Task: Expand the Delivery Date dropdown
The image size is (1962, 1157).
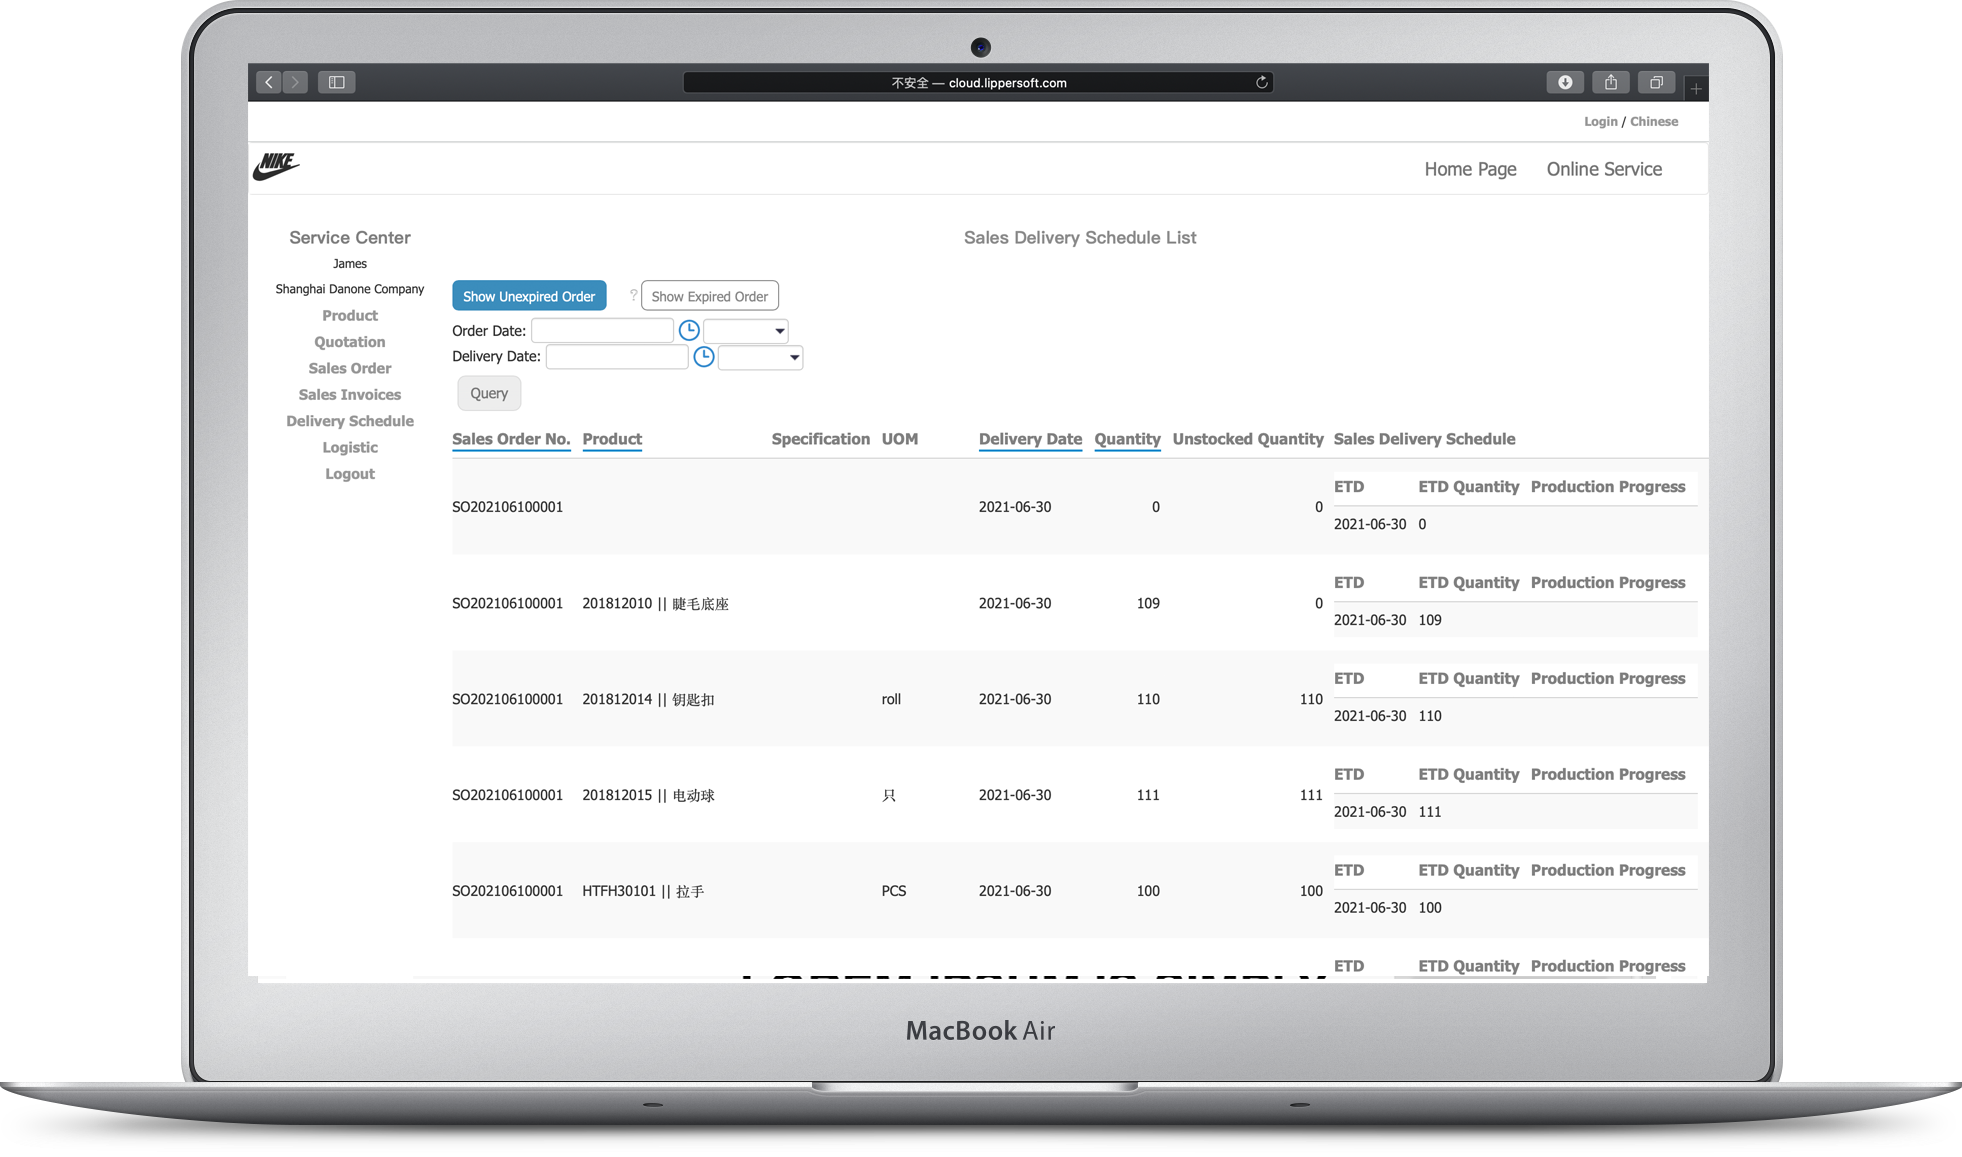Action: tap(761, 357)
